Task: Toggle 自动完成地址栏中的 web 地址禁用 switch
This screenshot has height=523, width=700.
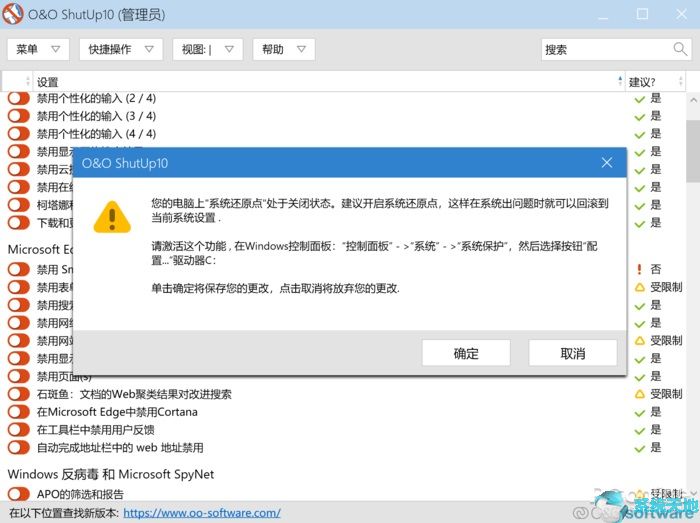Action: tap(19, 448)
